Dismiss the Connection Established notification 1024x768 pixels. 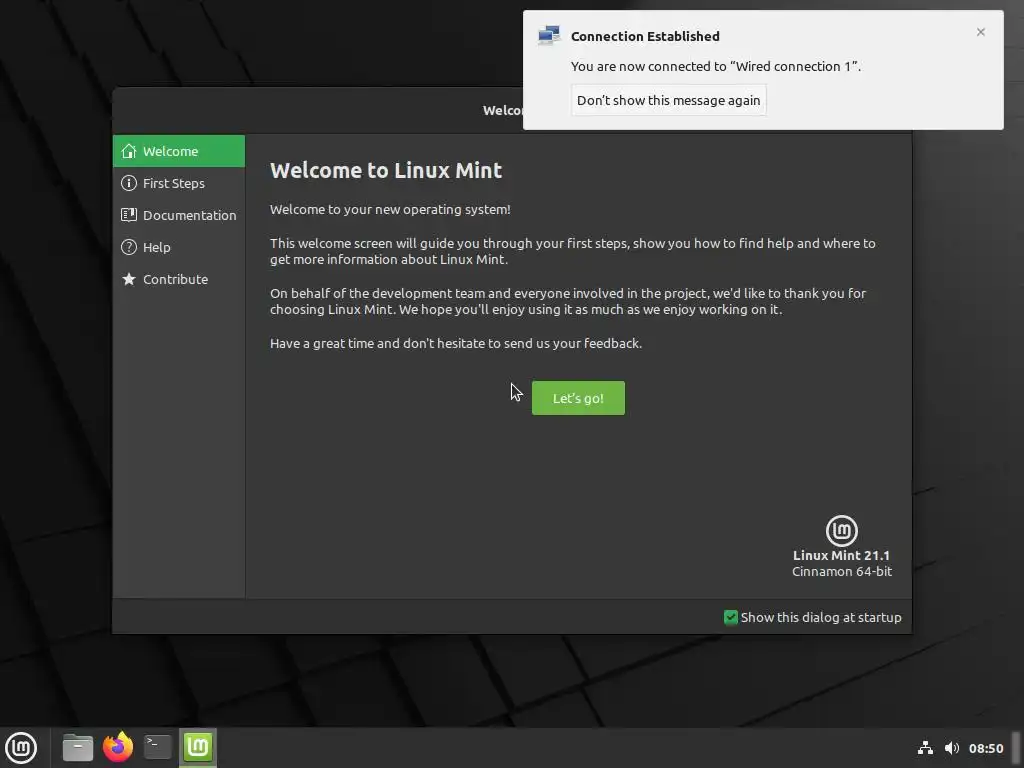(981, 32)
